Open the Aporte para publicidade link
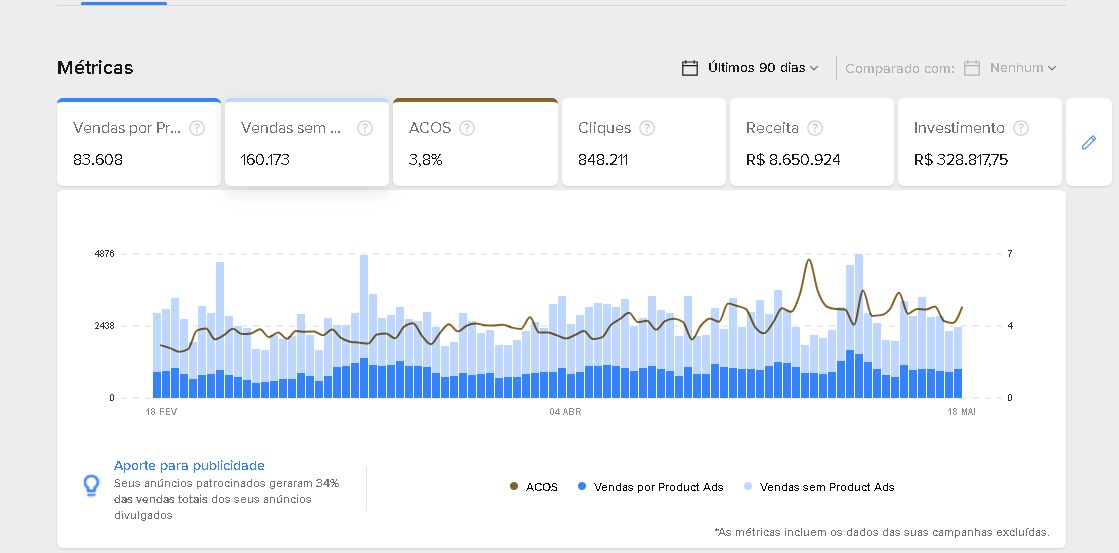Image resolution: width=1119 pixels, height=553 pixels. coord(189,465)
